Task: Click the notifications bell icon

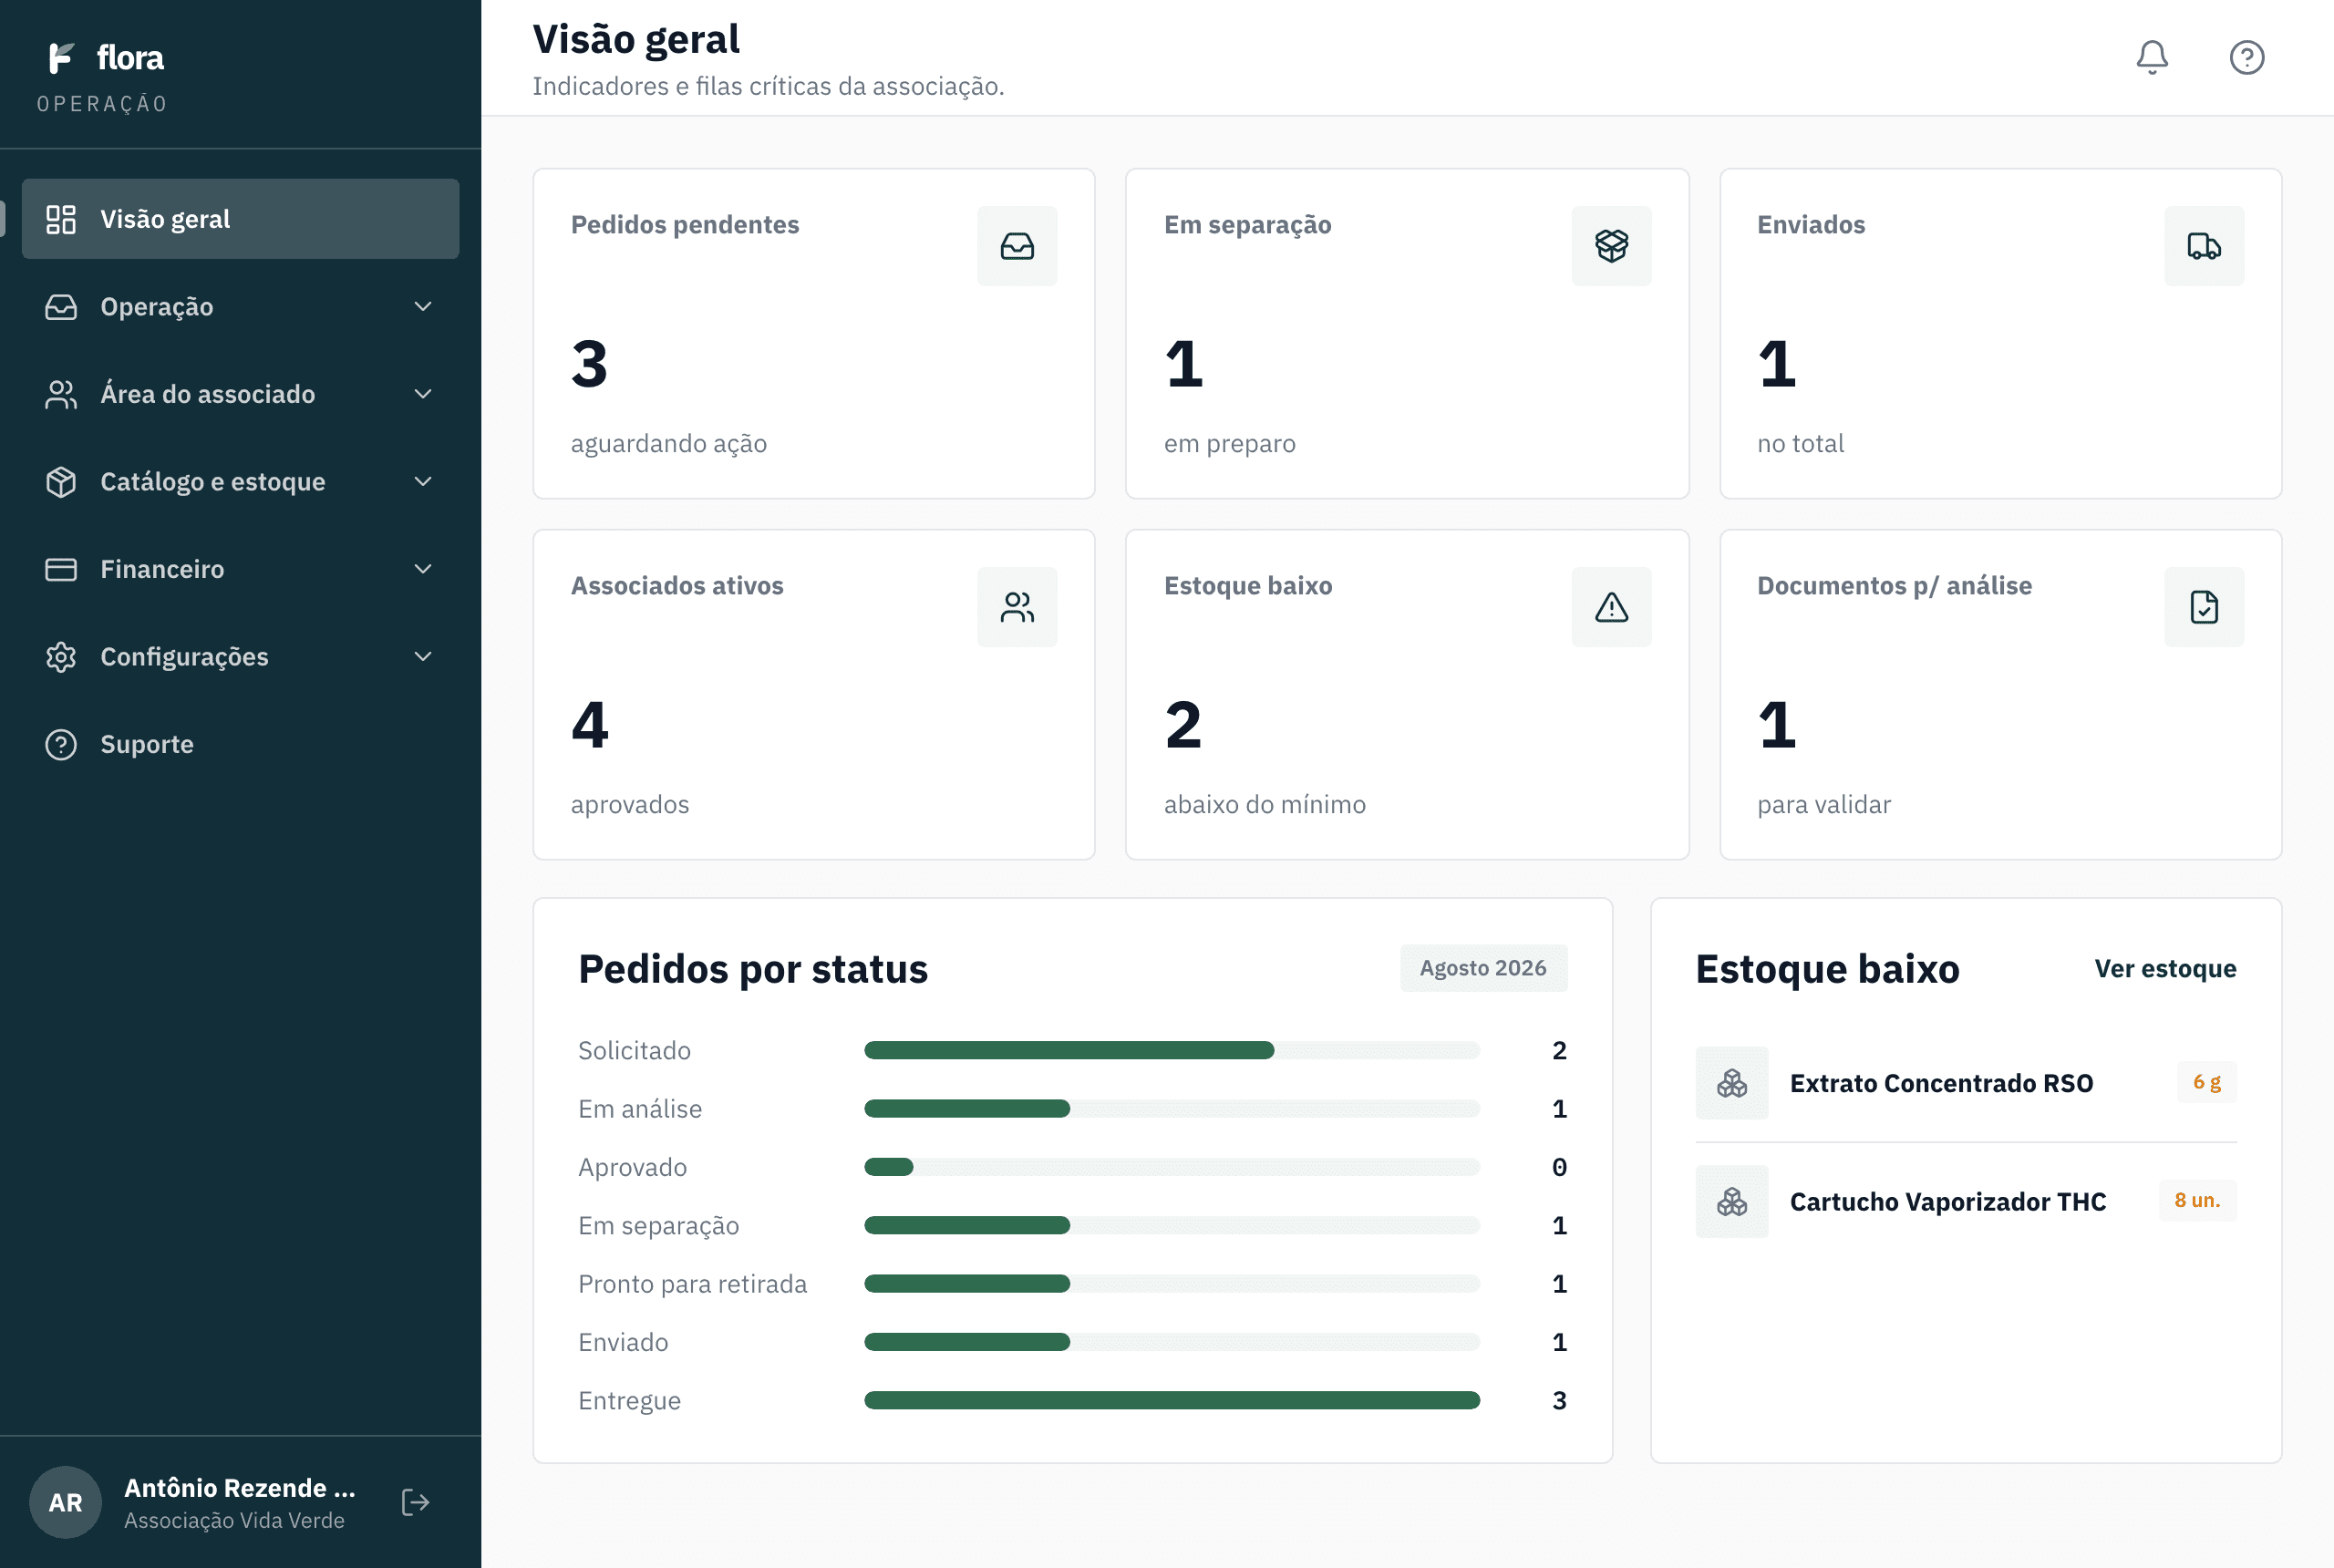Action: [2151, 57]
